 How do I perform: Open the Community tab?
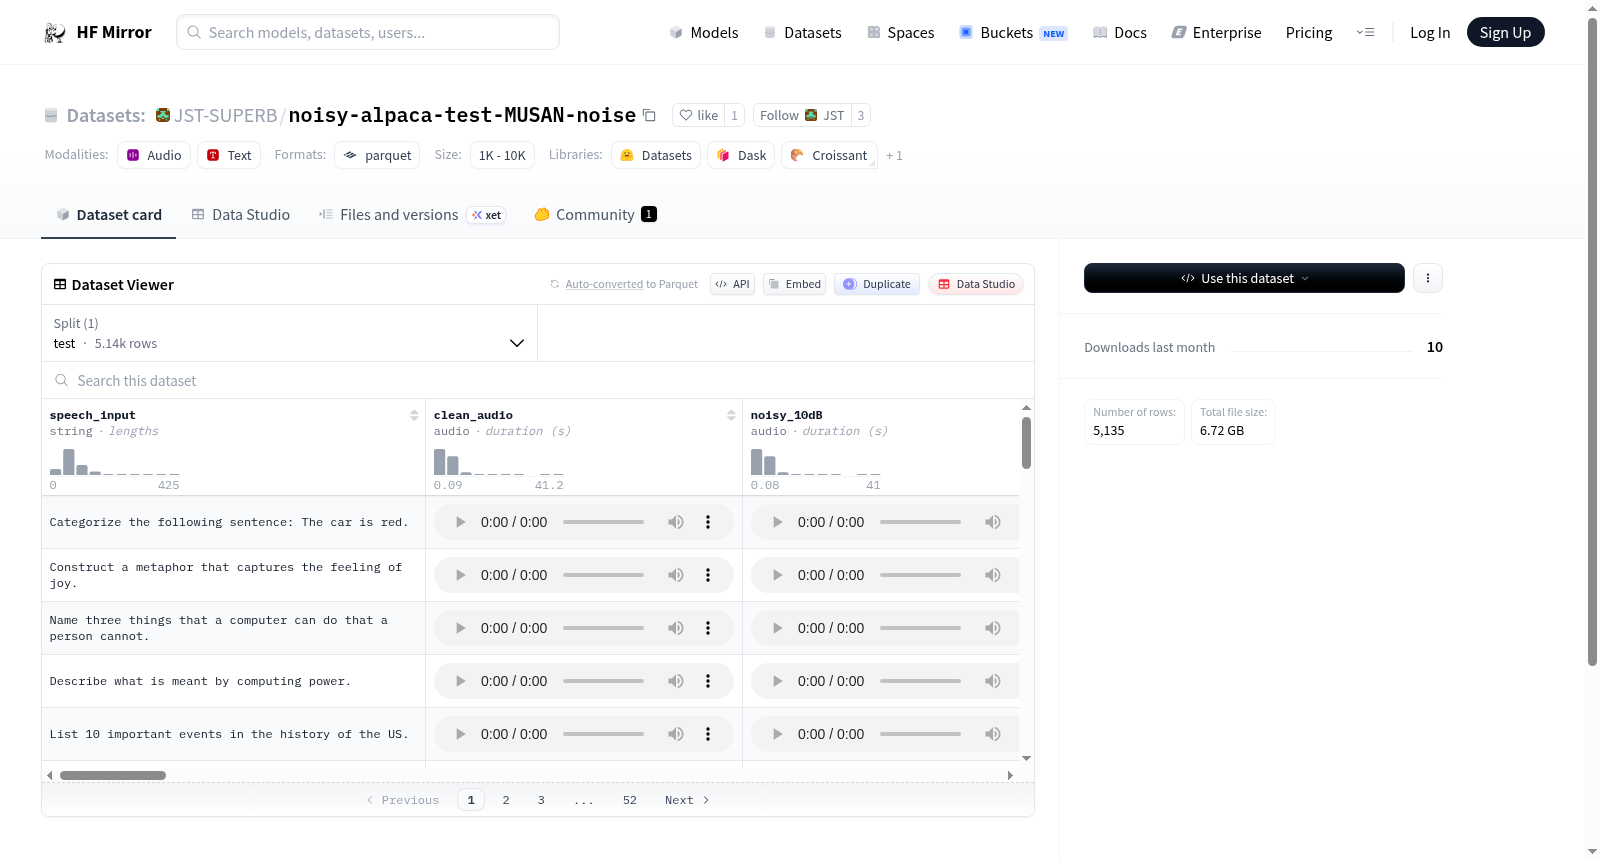pos(595,215)
